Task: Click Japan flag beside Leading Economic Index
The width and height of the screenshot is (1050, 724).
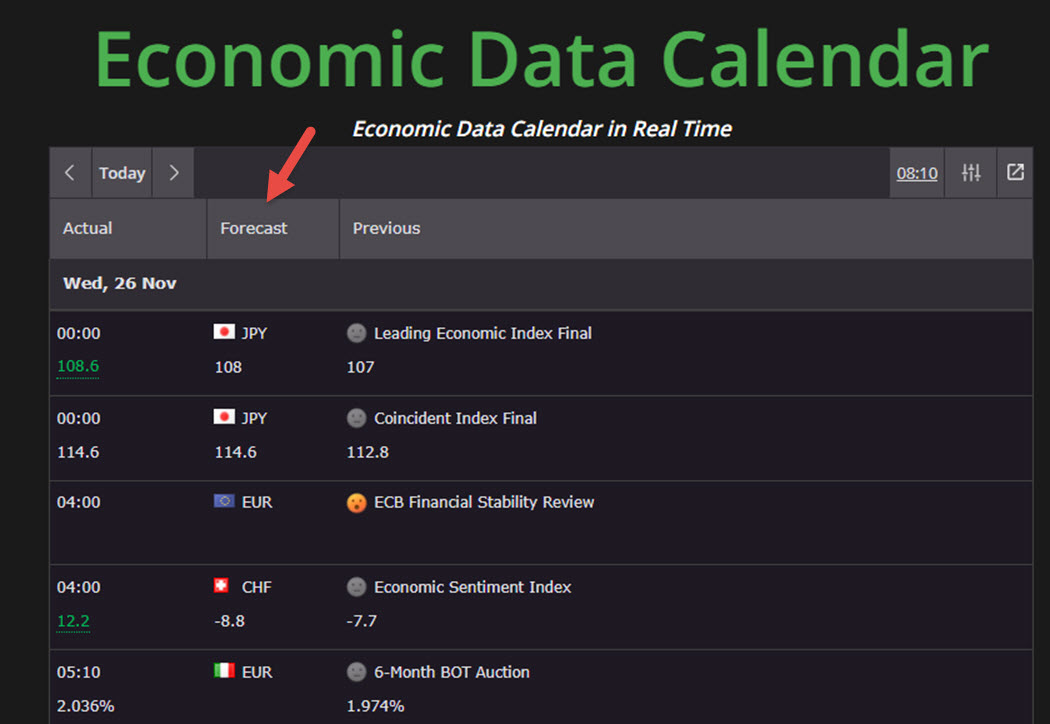Action: [224, 332]
